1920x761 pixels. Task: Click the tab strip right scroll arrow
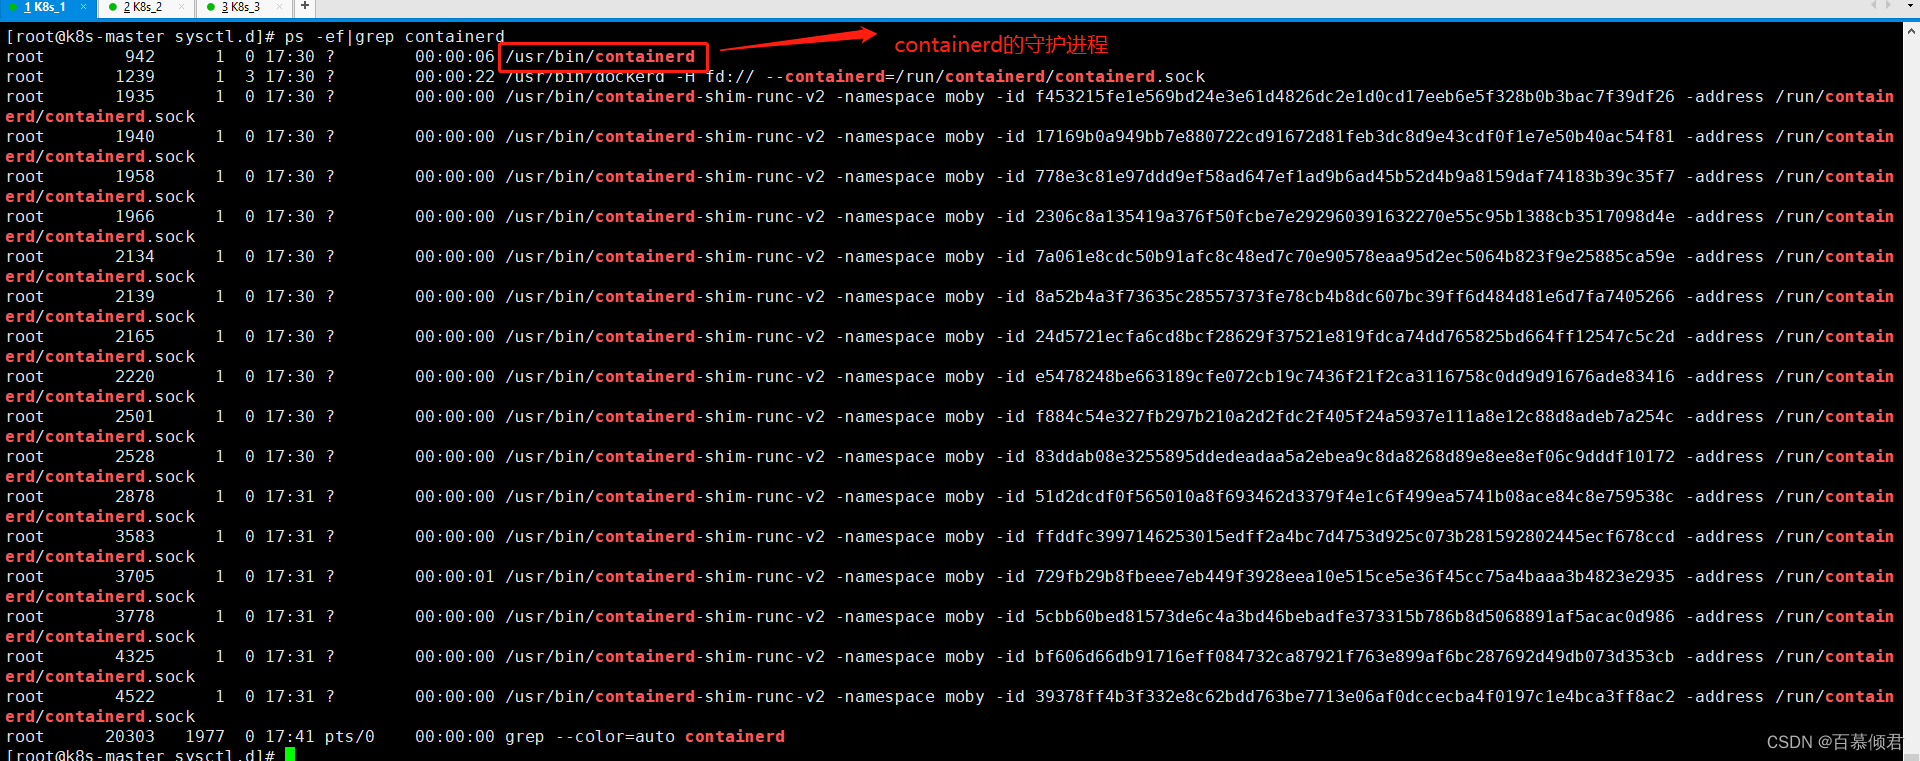point(1887,6)
